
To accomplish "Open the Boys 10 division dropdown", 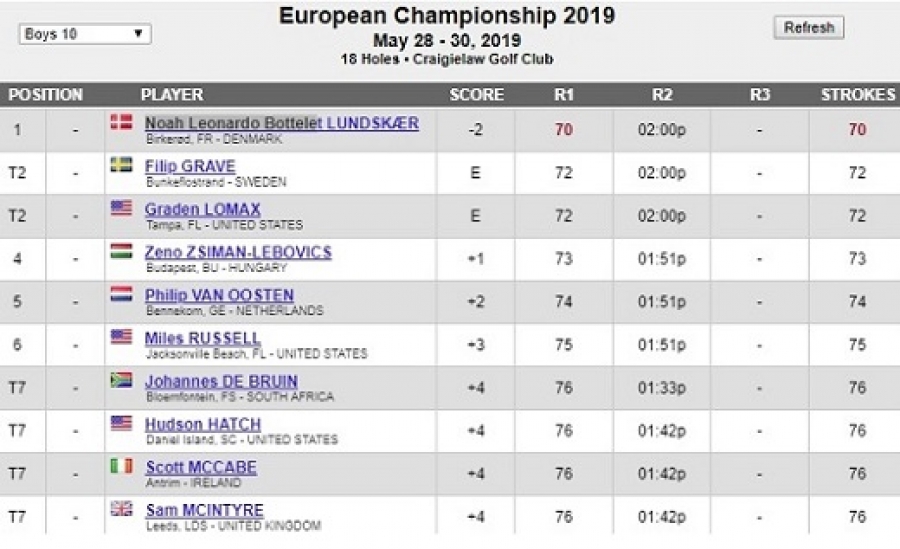I will click(85, 34).
